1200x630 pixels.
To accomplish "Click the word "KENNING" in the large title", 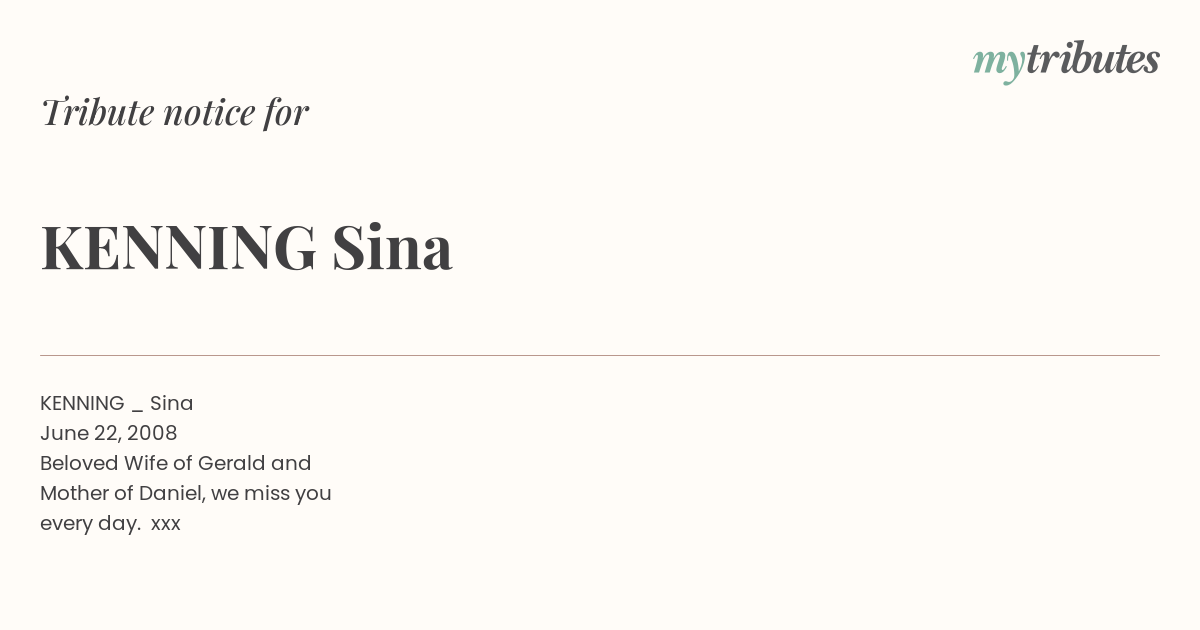I will (x=179, y=247).
